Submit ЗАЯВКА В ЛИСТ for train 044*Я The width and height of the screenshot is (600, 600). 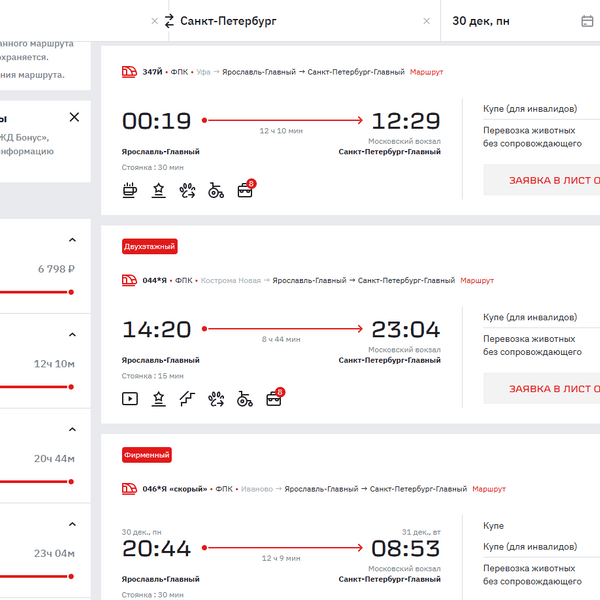542,389
